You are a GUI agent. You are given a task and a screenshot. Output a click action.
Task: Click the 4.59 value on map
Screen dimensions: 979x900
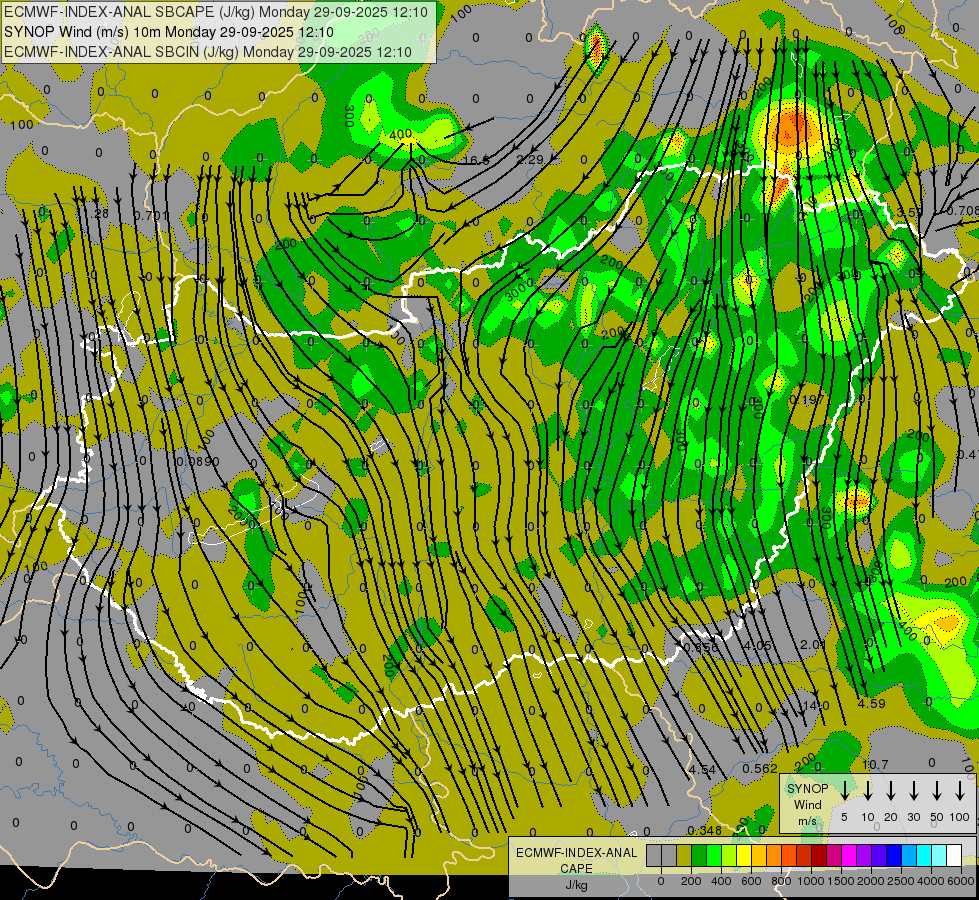pos(872,703)
